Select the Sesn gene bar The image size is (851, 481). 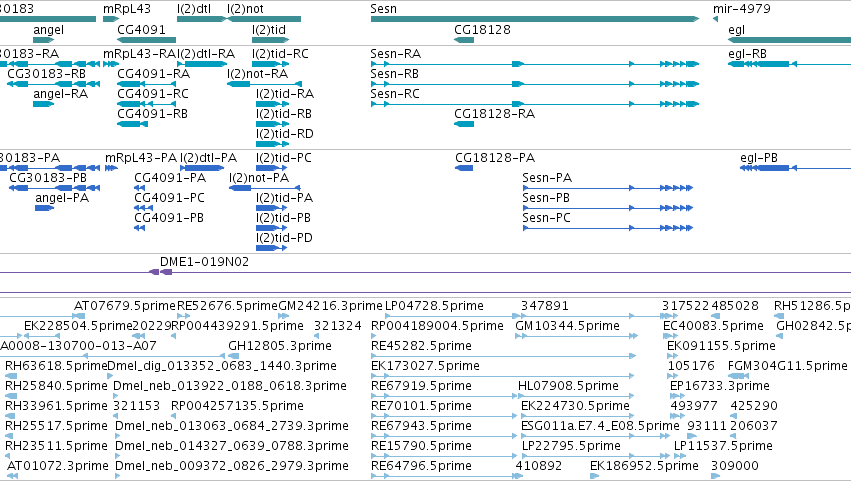coord(535,19)
